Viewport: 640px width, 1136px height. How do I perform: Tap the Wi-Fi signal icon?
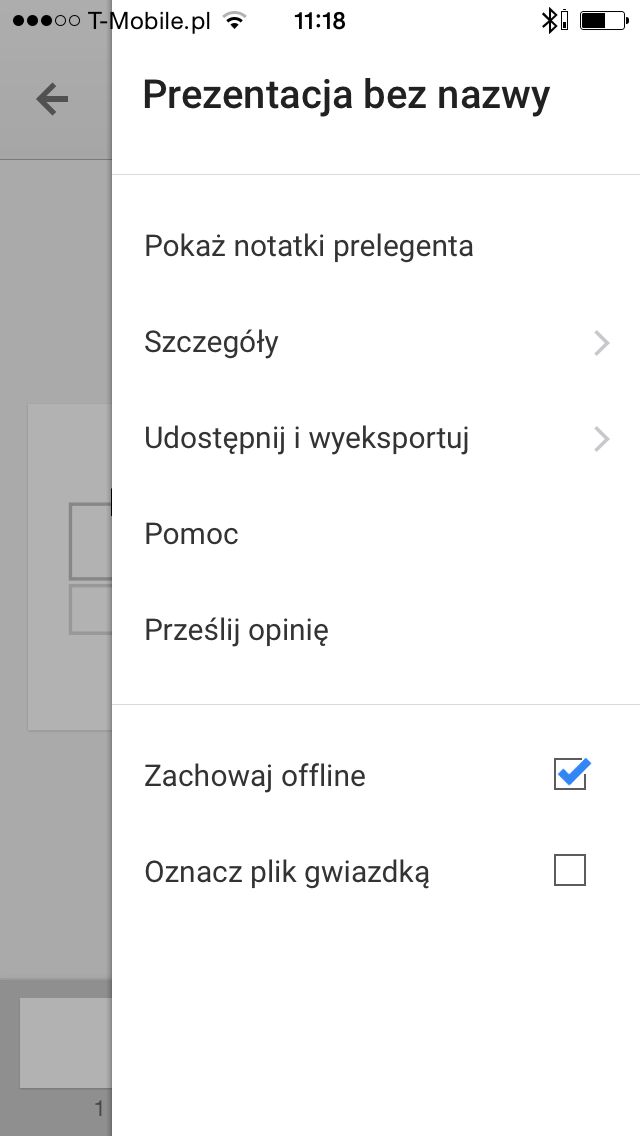pyautogui.click(x=233, y=21)
